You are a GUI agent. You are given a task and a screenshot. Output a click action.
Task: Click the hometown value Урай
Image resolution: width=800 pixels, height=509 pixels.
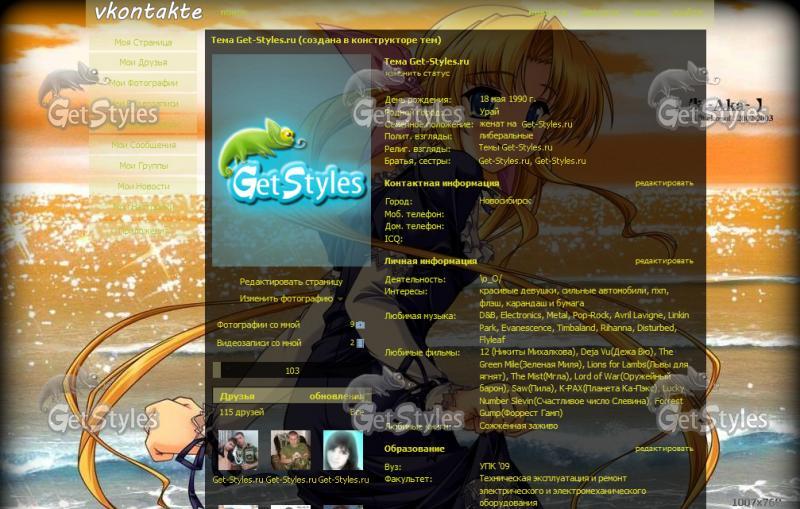pyautogui.click(x=489, y=112)
